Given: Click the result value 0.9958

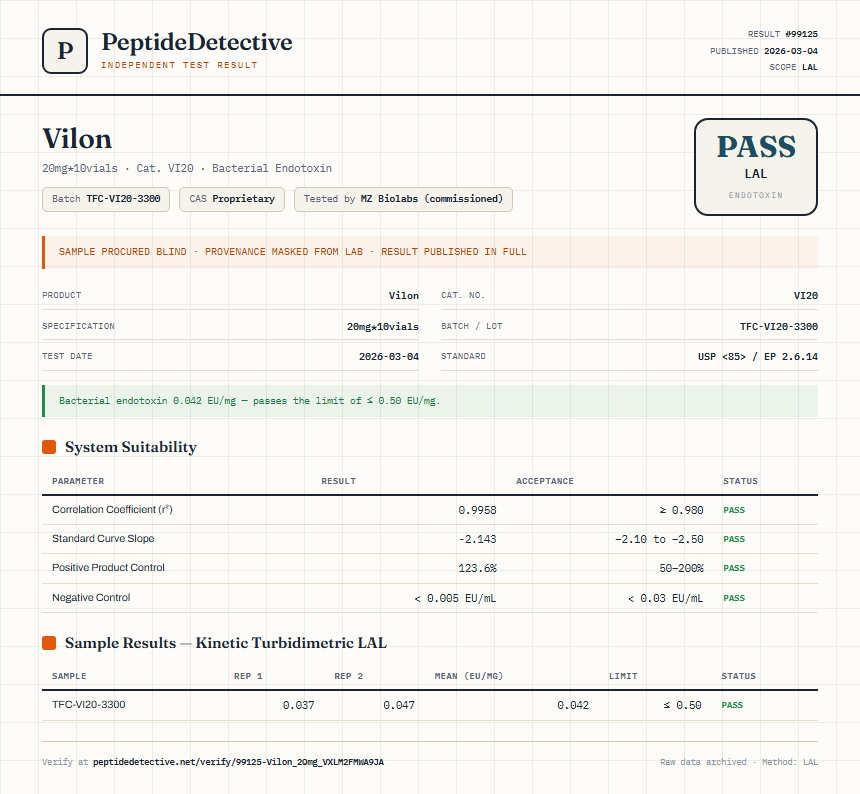Looking at the screenshot, I should click(477, 510).
